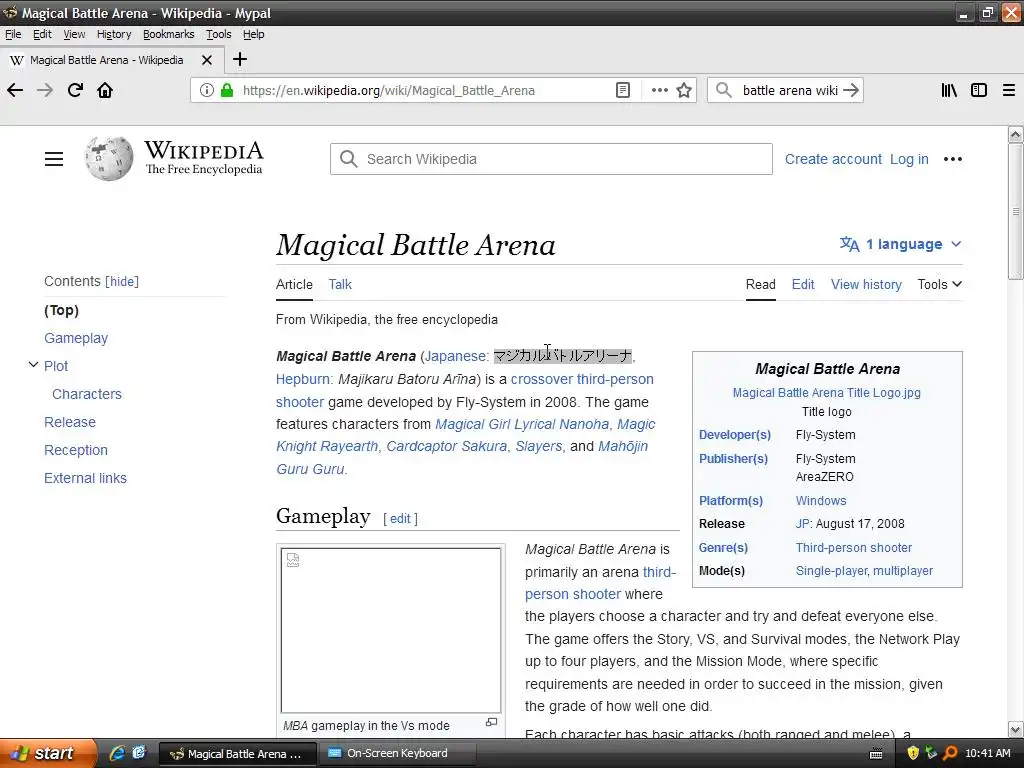Click the Wikipedia globe logo

pyautogui.click(x=108, y=159)
